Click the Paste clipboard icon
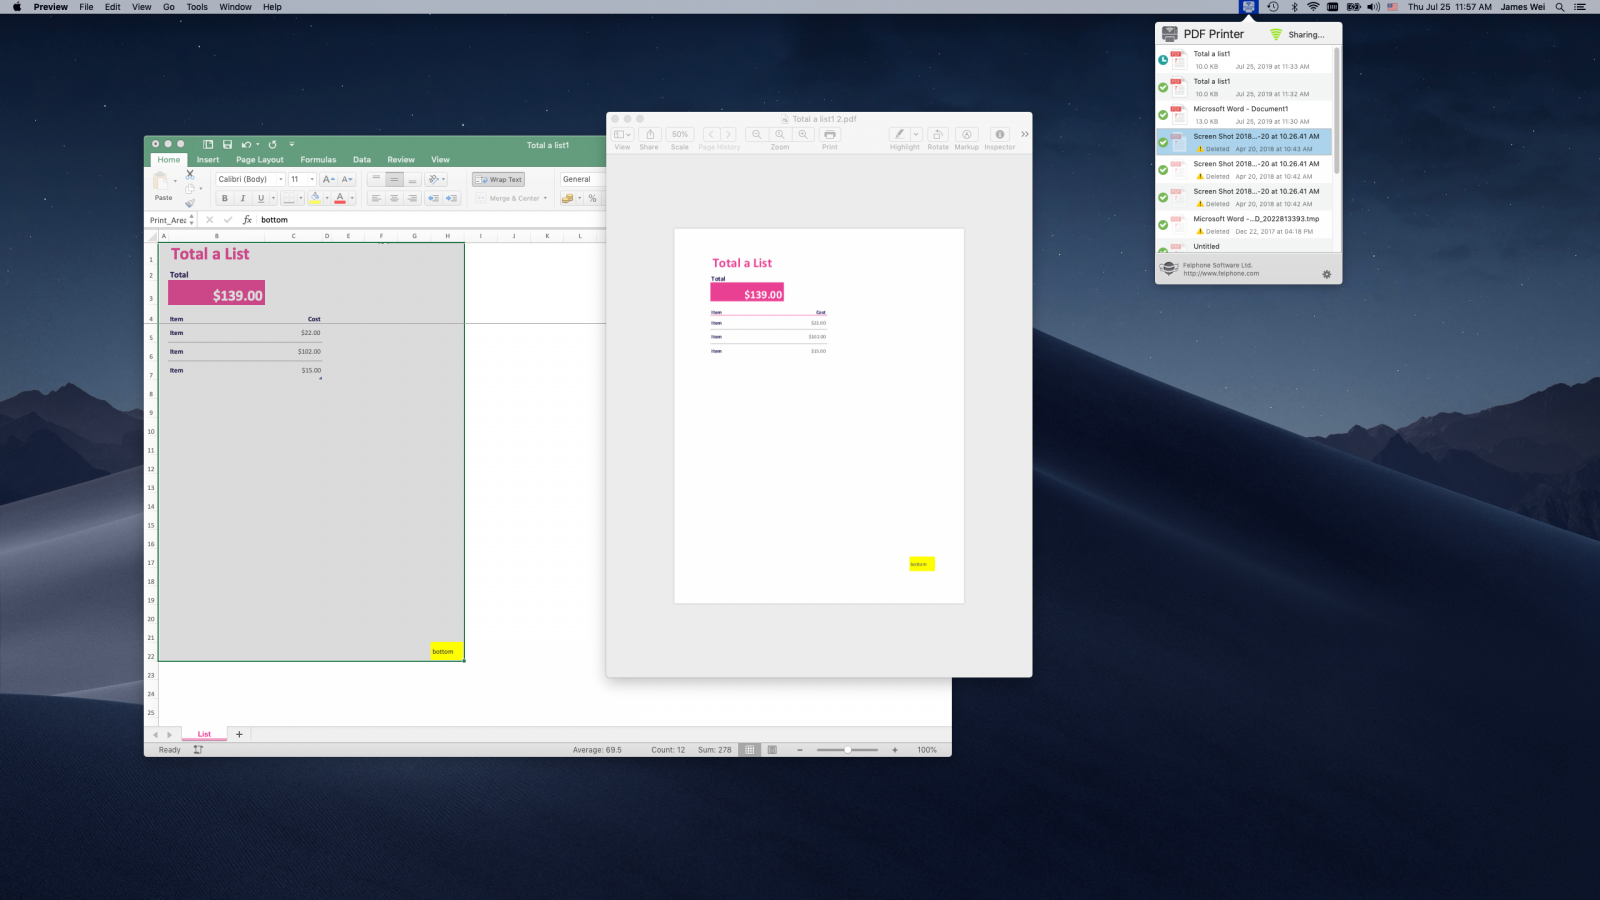This screenshot has width=1600, height=900. [161, 181]
